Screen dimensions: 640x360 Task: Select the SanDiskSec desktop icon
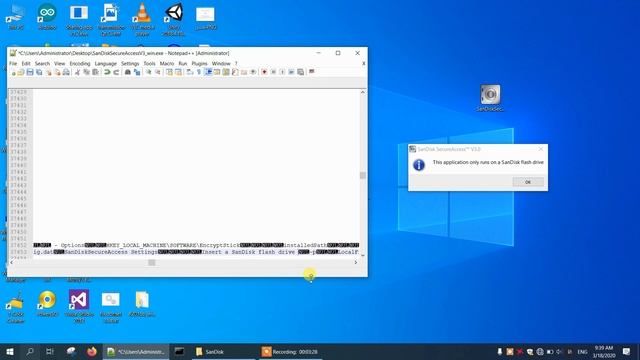pos(490,98)
